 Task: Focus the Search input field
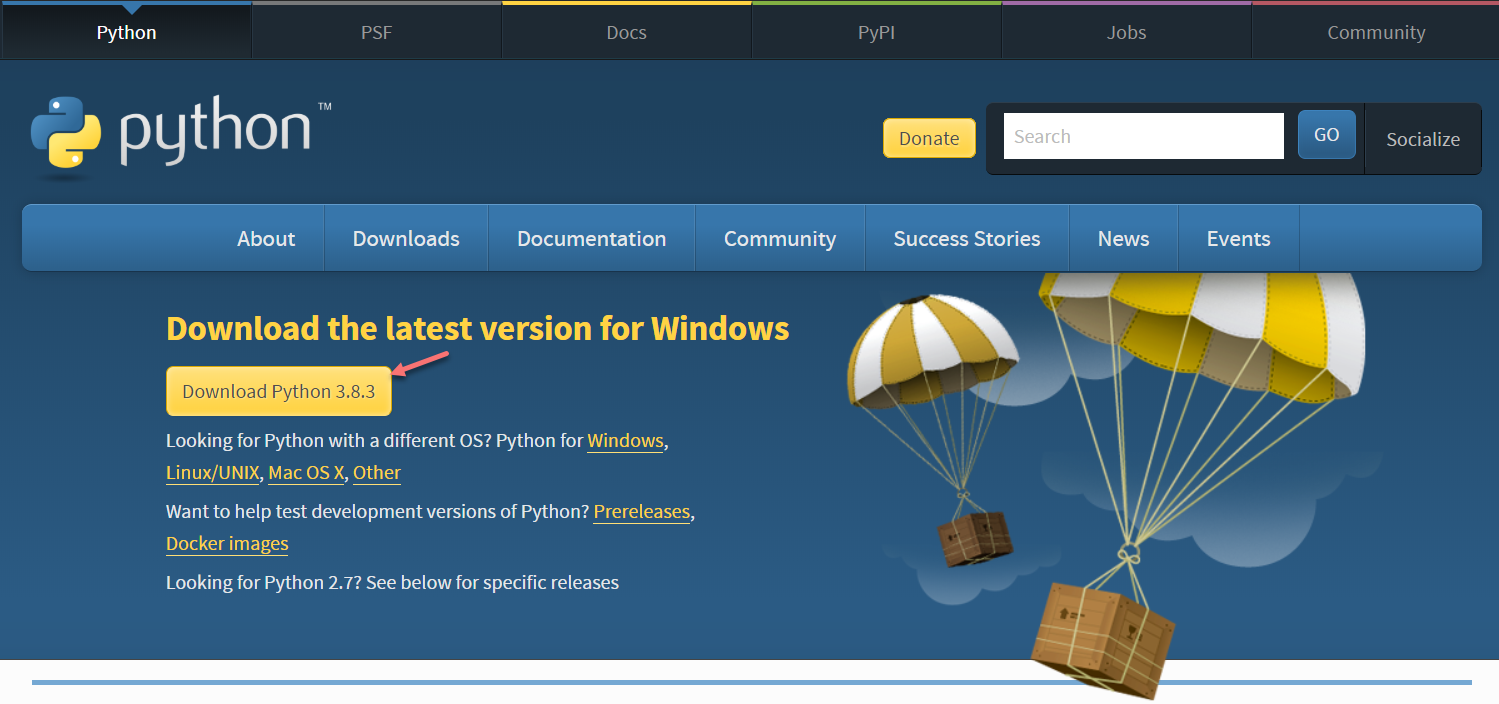coord(1144,136)
